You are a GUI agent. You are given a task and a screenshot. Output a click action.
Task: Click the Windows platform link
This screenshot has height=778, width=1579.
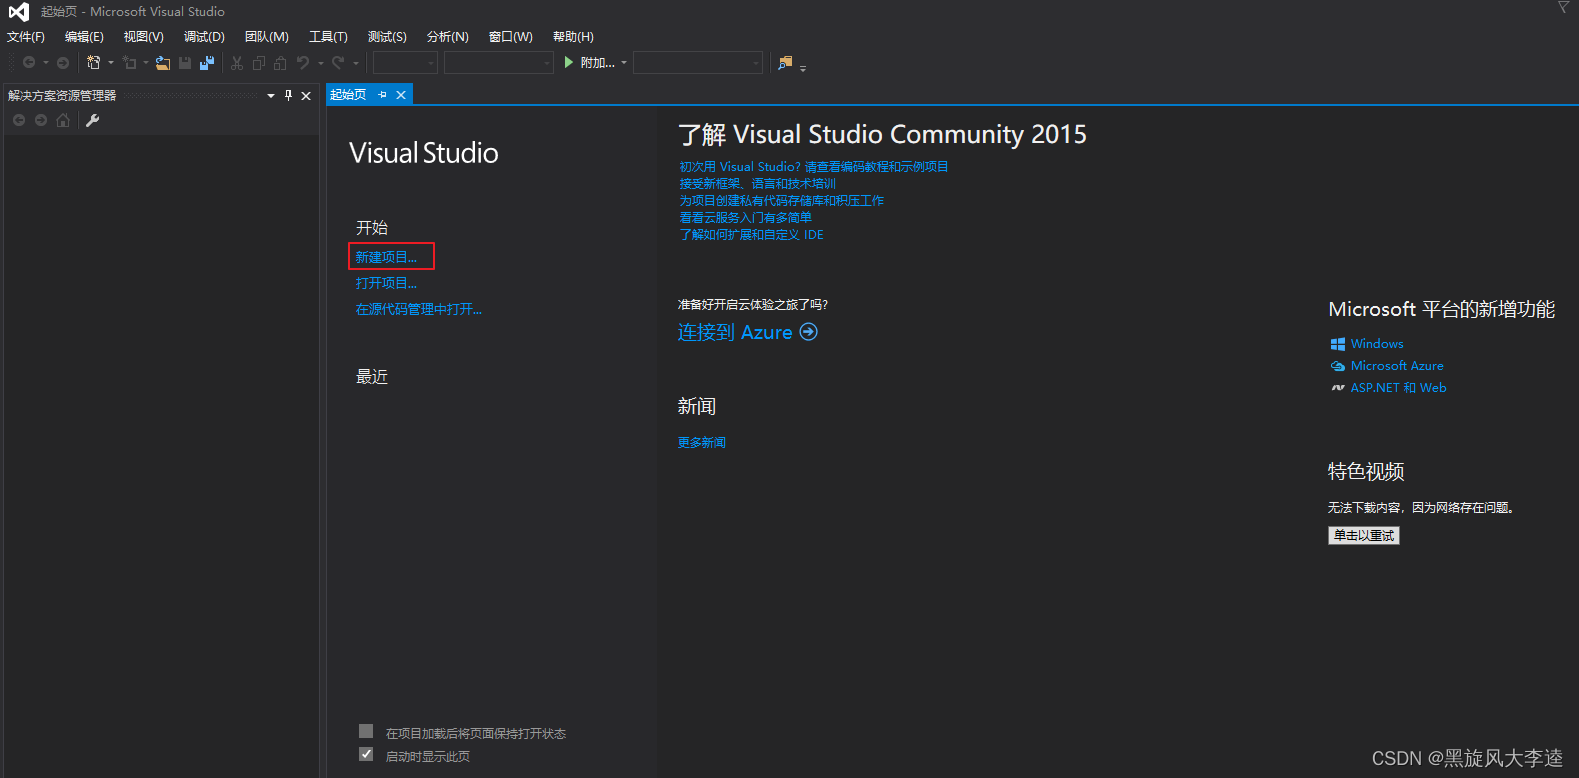click(x=1377, y=343)
